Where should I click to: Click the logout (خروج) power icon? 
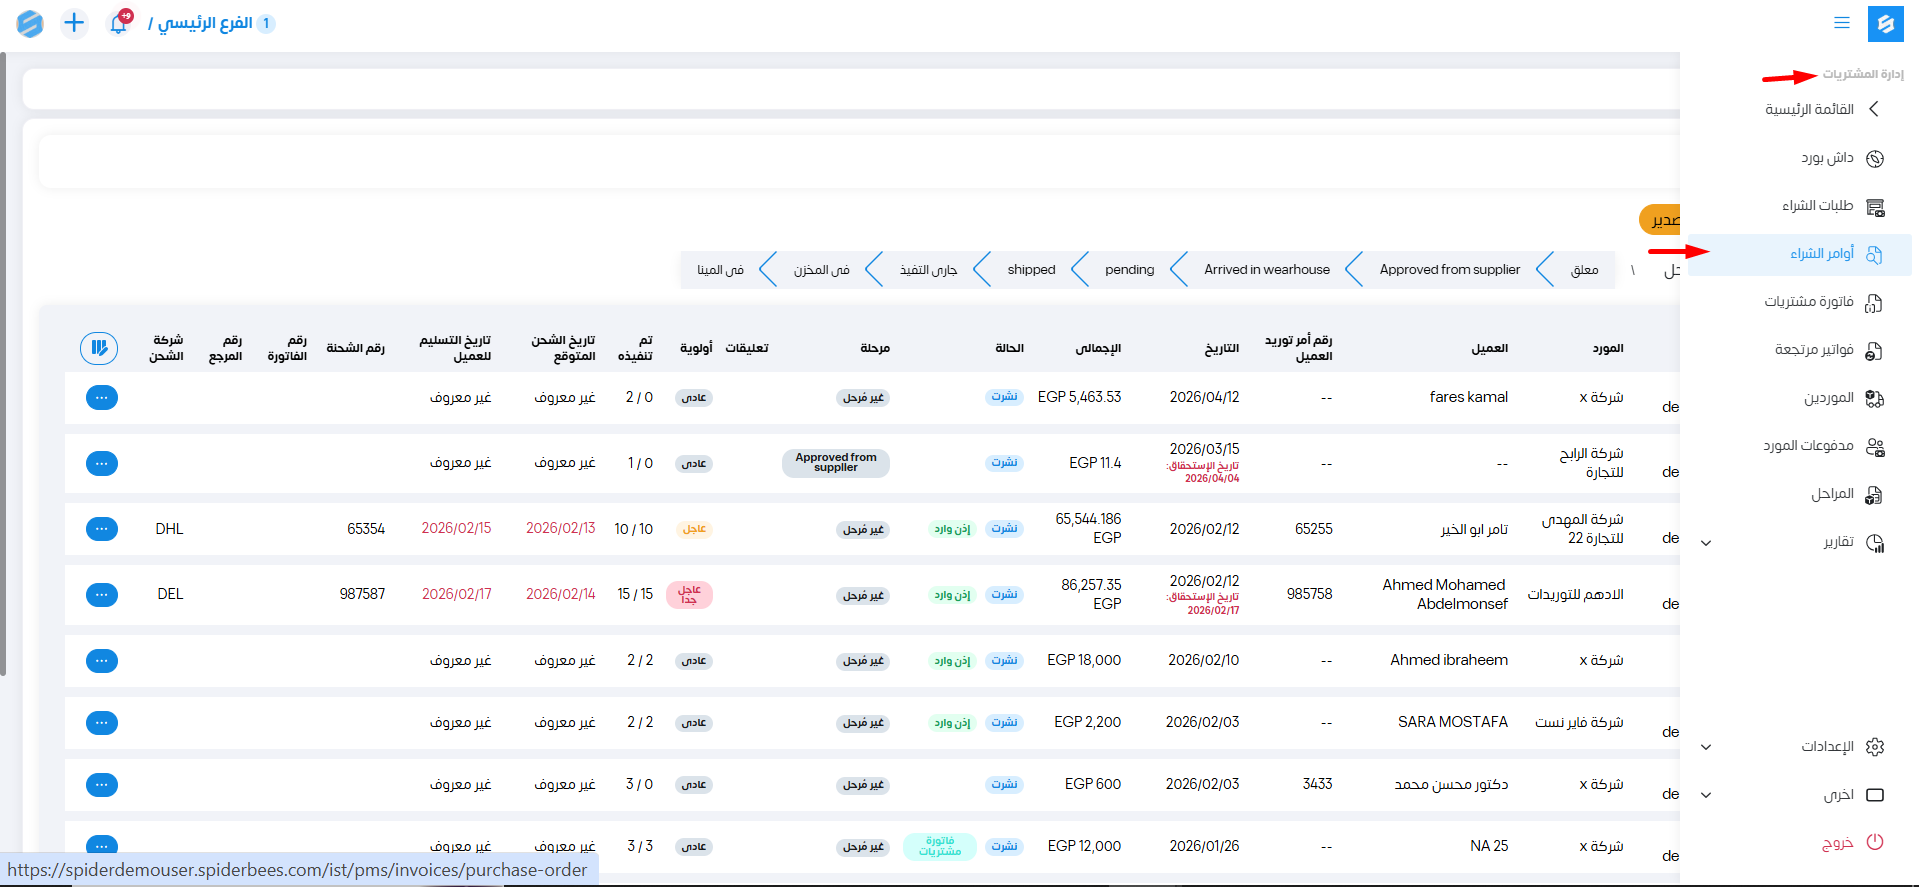click(x=1875, y=843)
